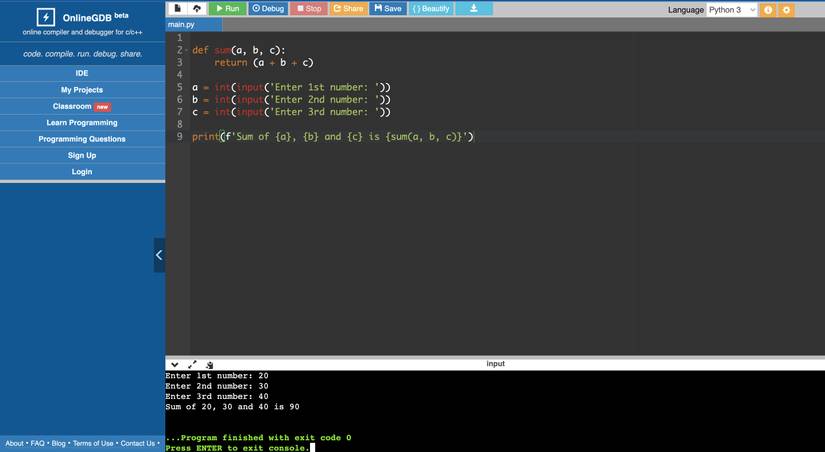Open My Projects in sidebar
This screenshot has height=452, width=825.
(x=82, y=89)
